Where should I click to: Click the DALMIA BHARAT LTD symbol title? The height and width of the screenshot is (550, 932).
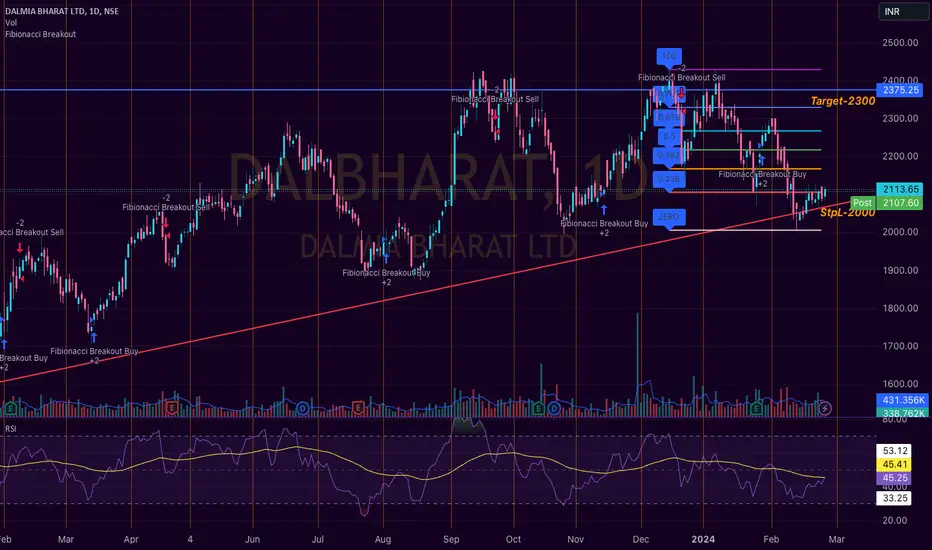coord(62,11)
